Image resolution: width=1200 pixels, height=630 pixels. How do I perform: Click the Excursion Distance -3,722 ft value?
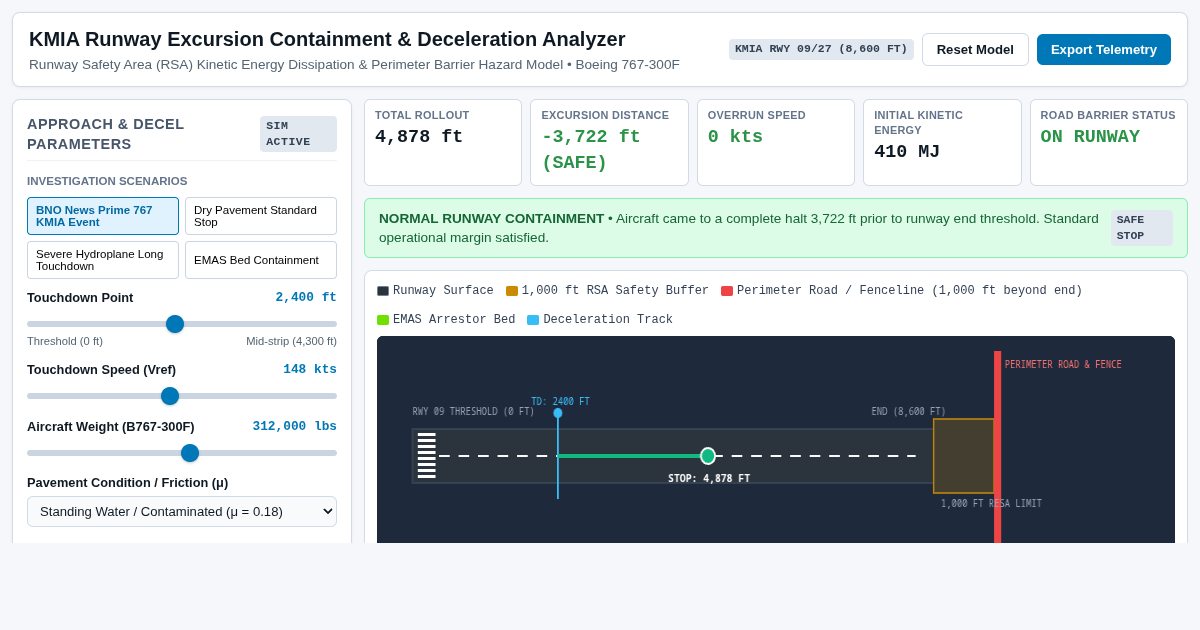pyautogui.click(x=592, y=150)
